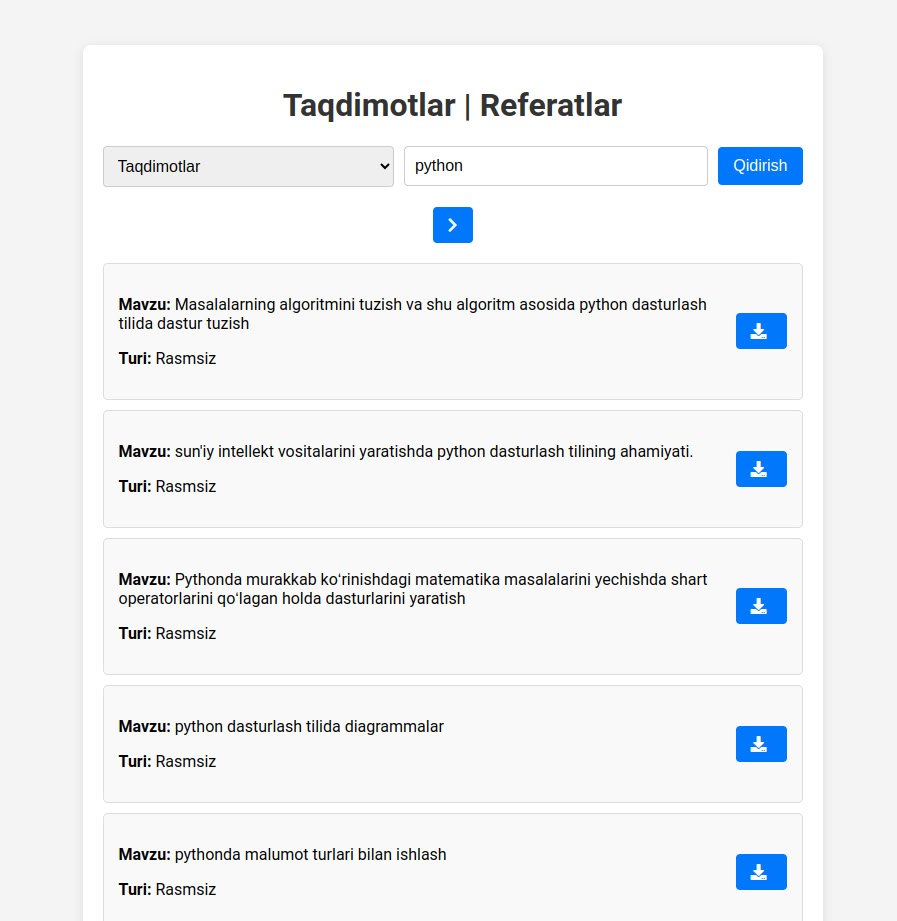This screenshot has height=921, width=897.
Task: Download the pythonda malumot turlari presentation
Action: [x=760, y=872]
